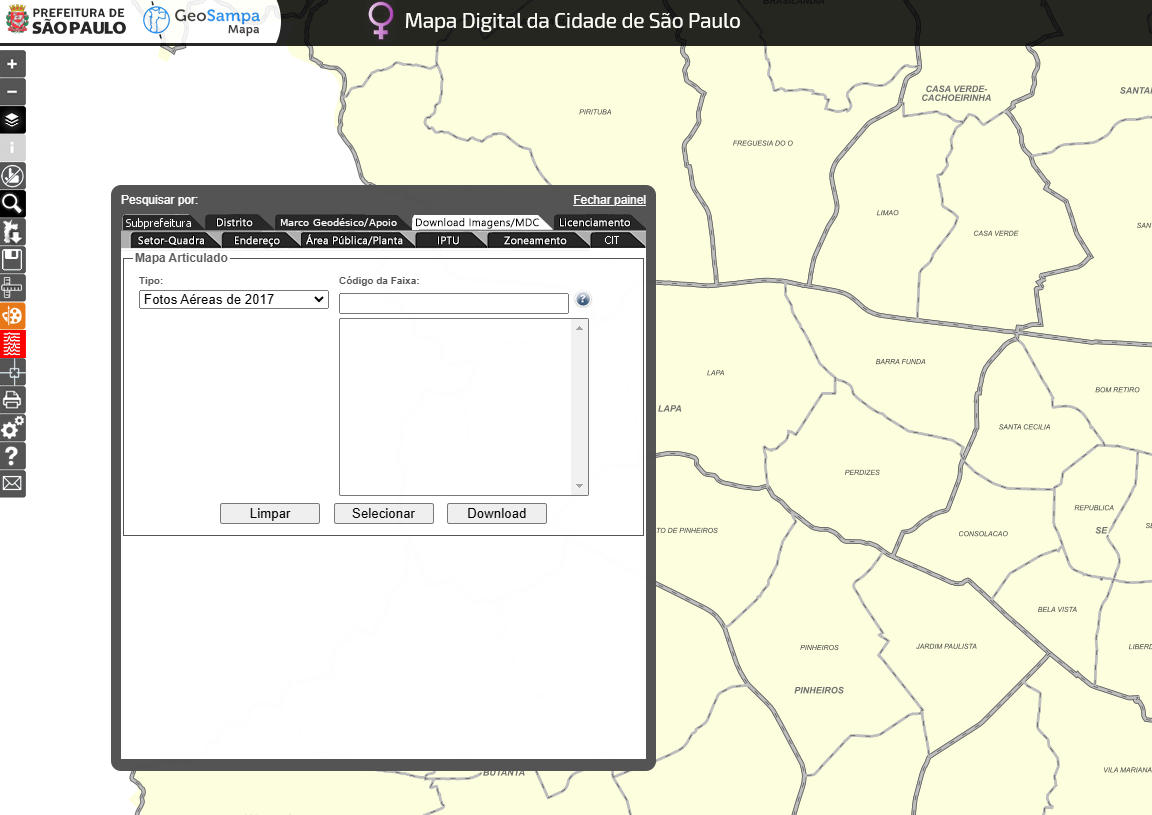Zoom out with the minus button
The height and width of the screenshot is (815, 1152).
coord(12,92)
